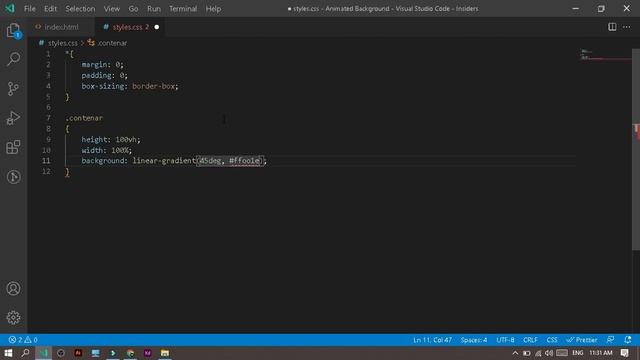This screenshot has width=640, height=360.
Task: Open the More Actions ellipsis in the editor
Action: tap(627, 27)
